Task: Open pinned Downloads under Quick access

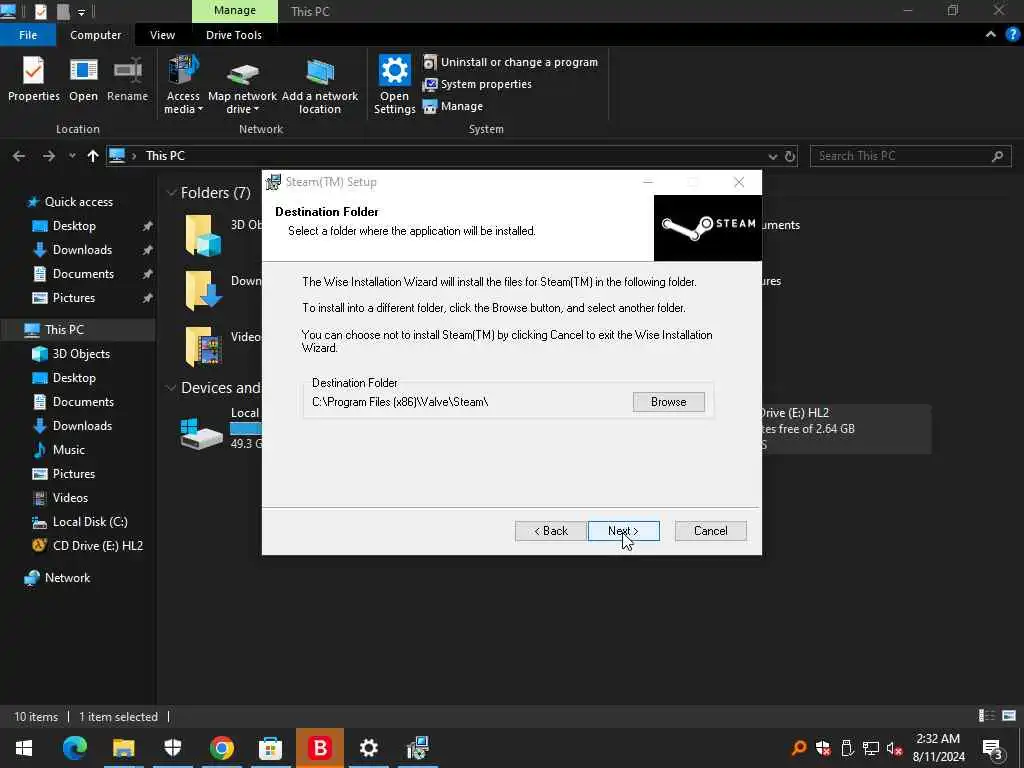Action: (x=82, y=250)
